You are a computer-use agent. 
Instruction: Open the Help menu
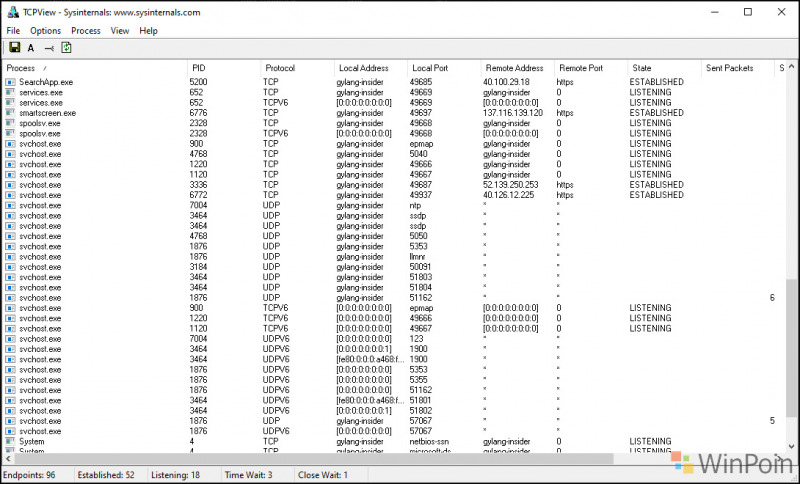[x=148, y=31]
